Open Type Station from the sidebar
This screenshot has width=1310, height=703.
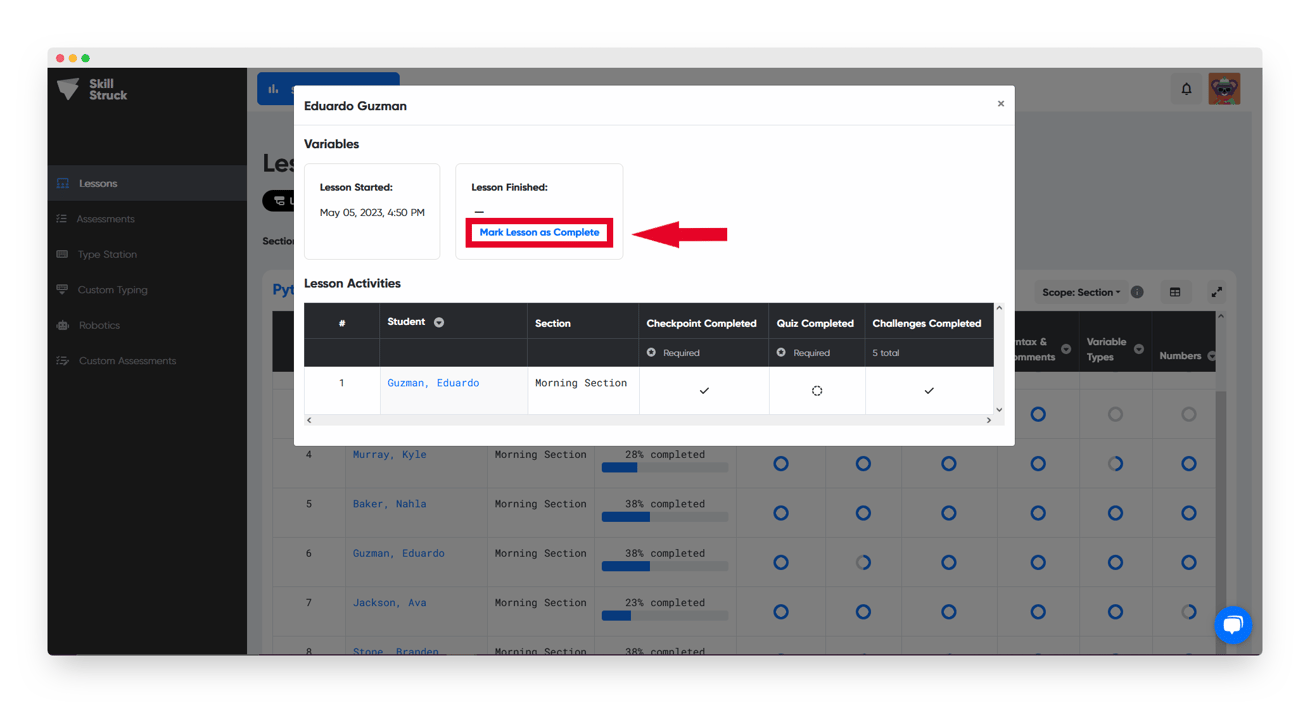click(x=107, y=255)
